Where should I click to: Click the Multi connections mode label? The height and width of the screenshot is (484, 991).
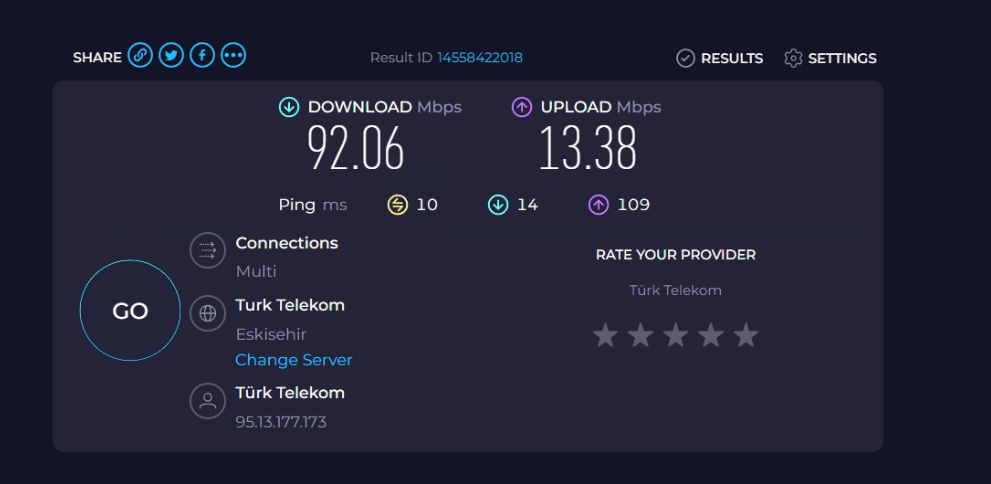pyautogui.click(x=256, y=272)
